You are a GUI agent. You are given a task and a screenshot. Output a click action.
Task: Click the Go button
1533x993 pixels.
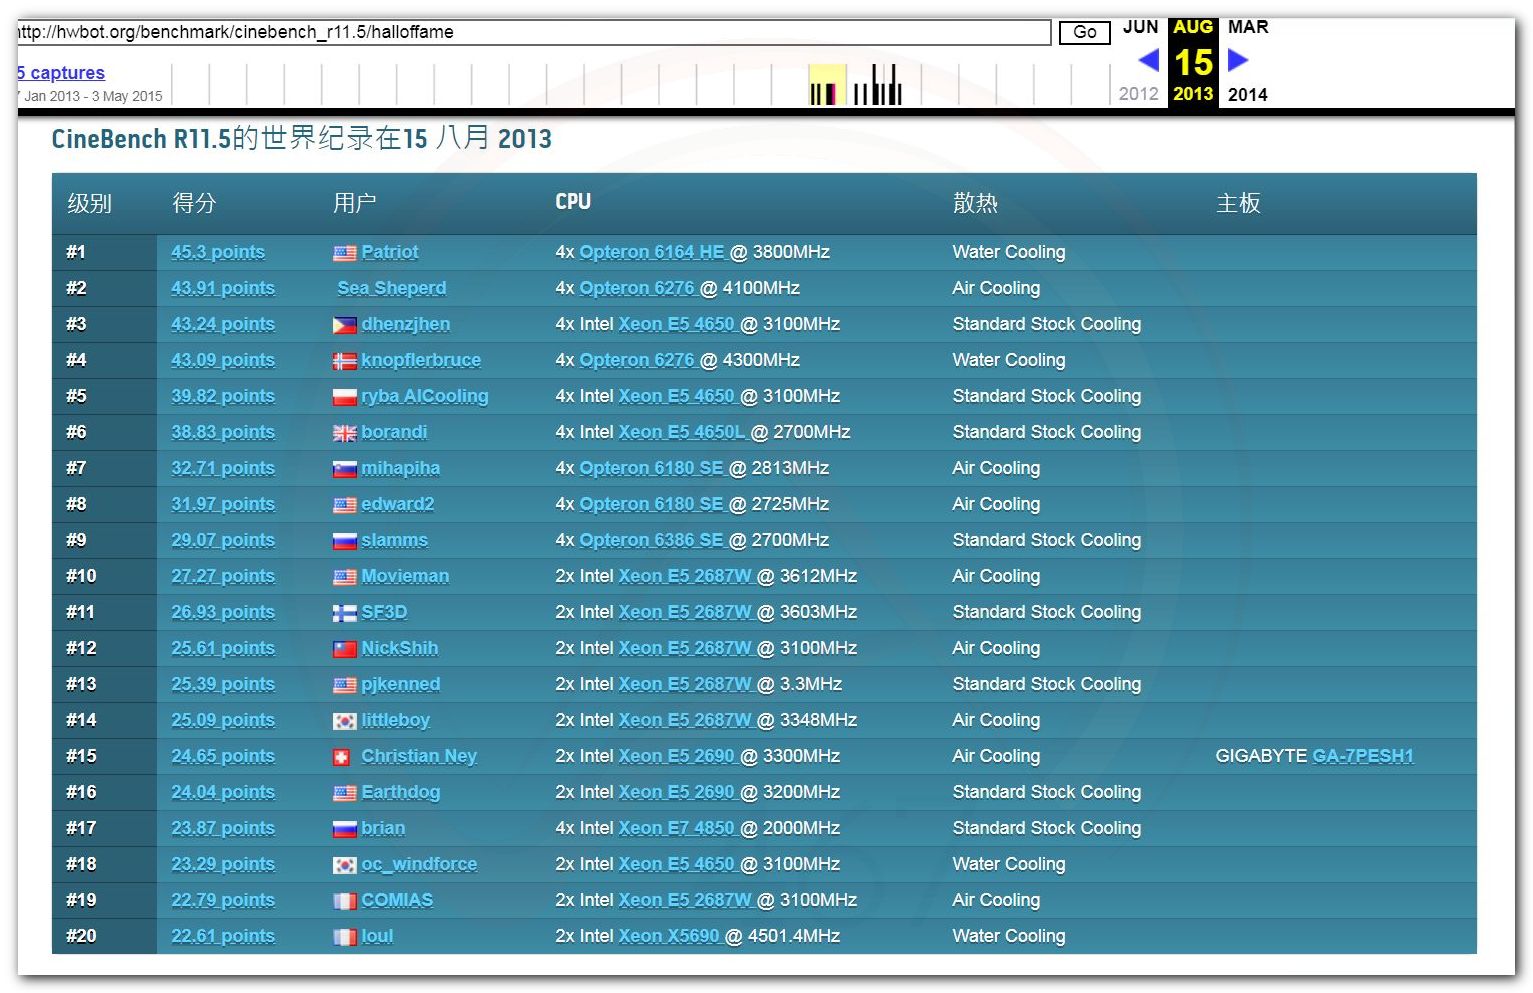point(1084,32)
